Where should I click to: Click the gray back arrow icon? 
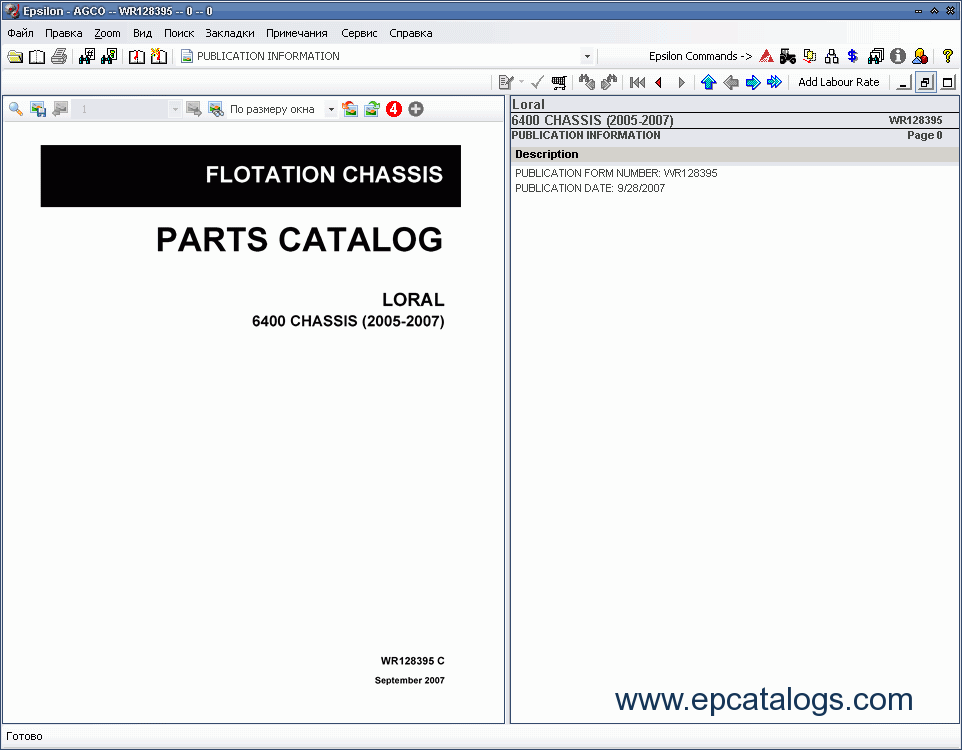click(x=731, y=82)
